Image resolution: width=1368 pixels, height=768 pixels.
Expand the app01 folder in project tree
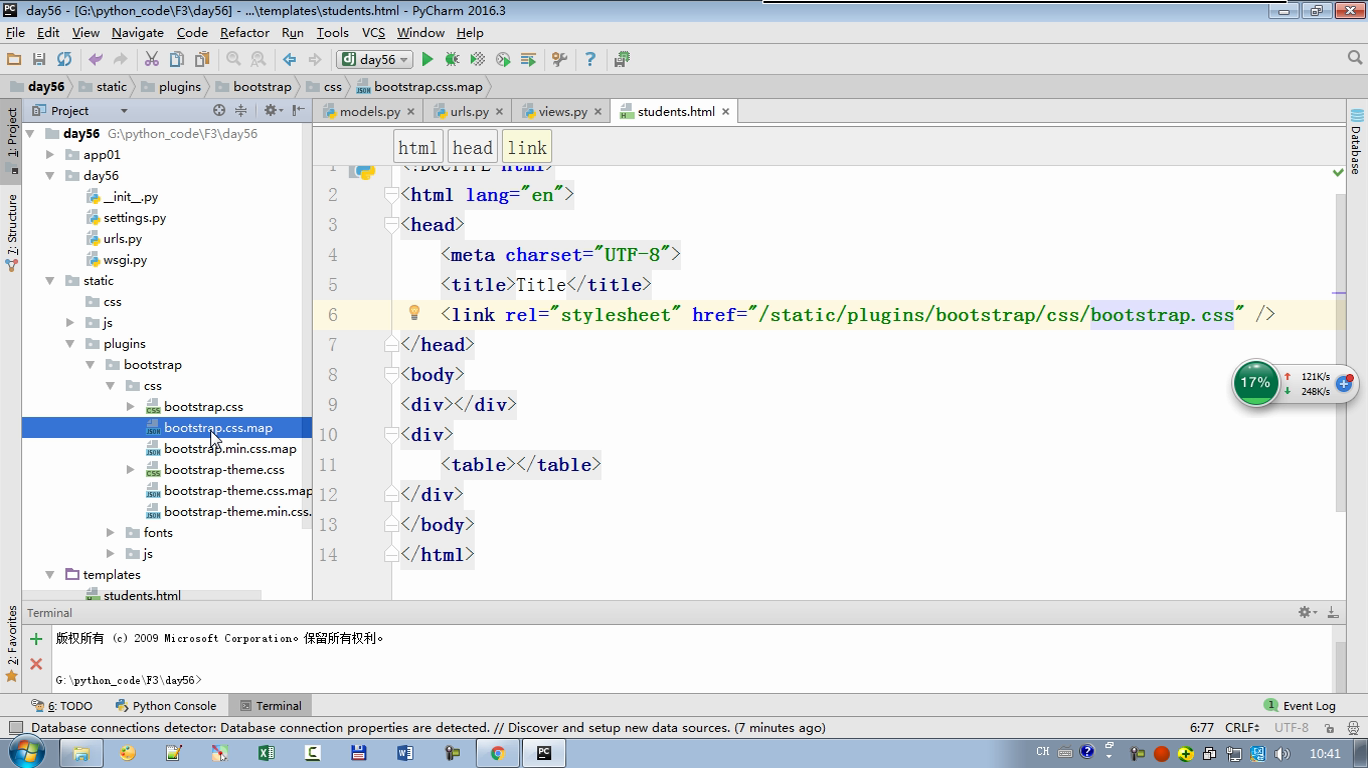(50, 155)
